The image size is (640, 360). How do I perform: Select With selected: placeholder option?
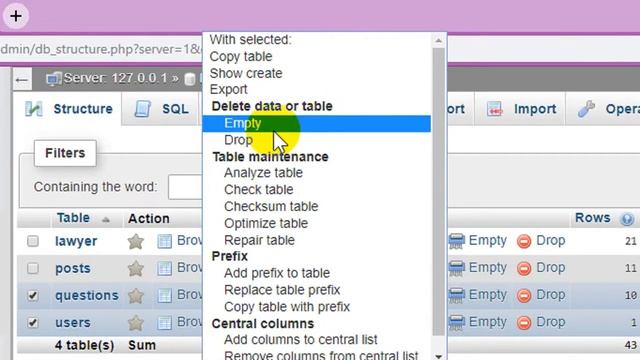[x=316, y=40]
